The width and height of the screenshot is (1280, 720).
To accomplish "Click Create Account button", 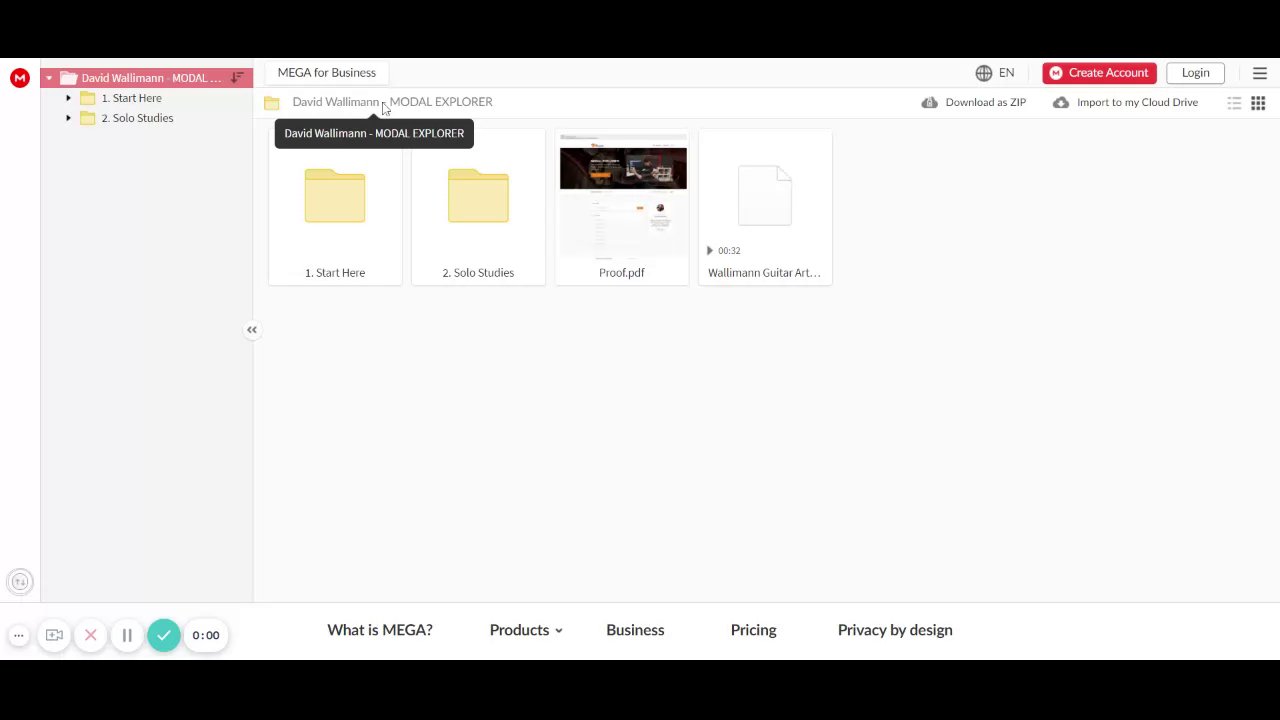I will point(1099,73).
